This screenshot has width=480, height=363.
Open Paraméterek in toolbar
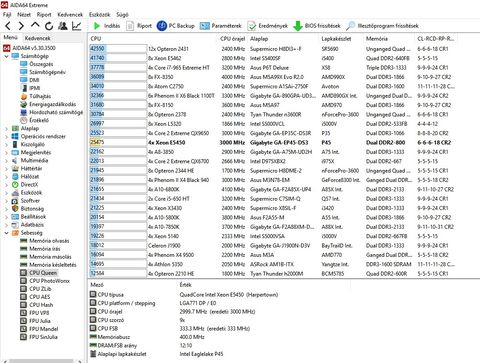pyautogui.click(x=220, y=26)
